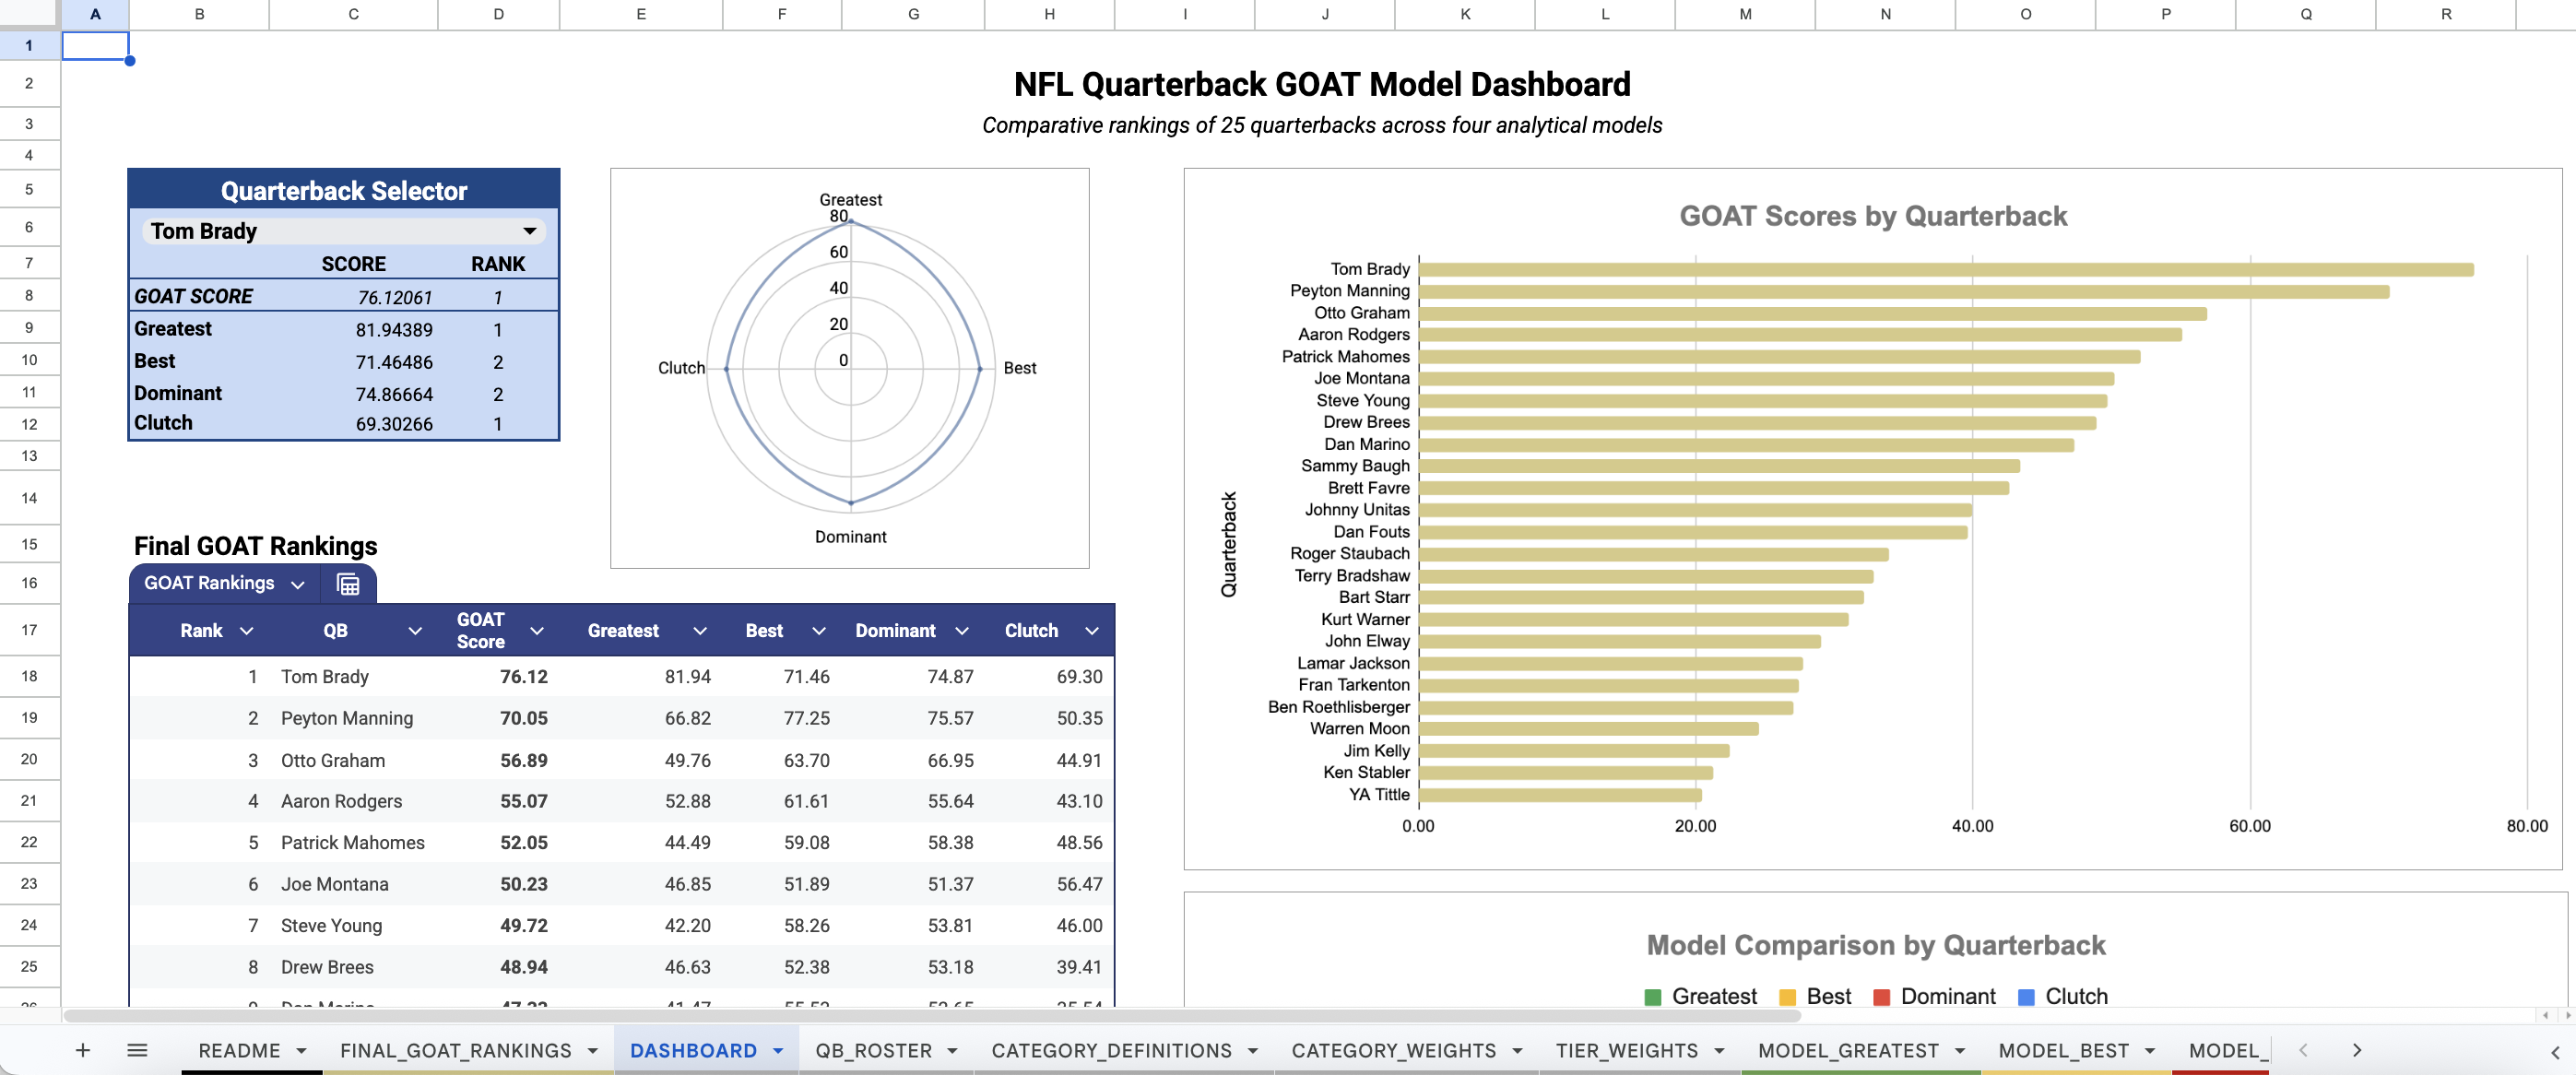This screenshot has height=1075, width=2576.
Task: Click the filter icon on the Greatest column
Action: click(699, 631)
